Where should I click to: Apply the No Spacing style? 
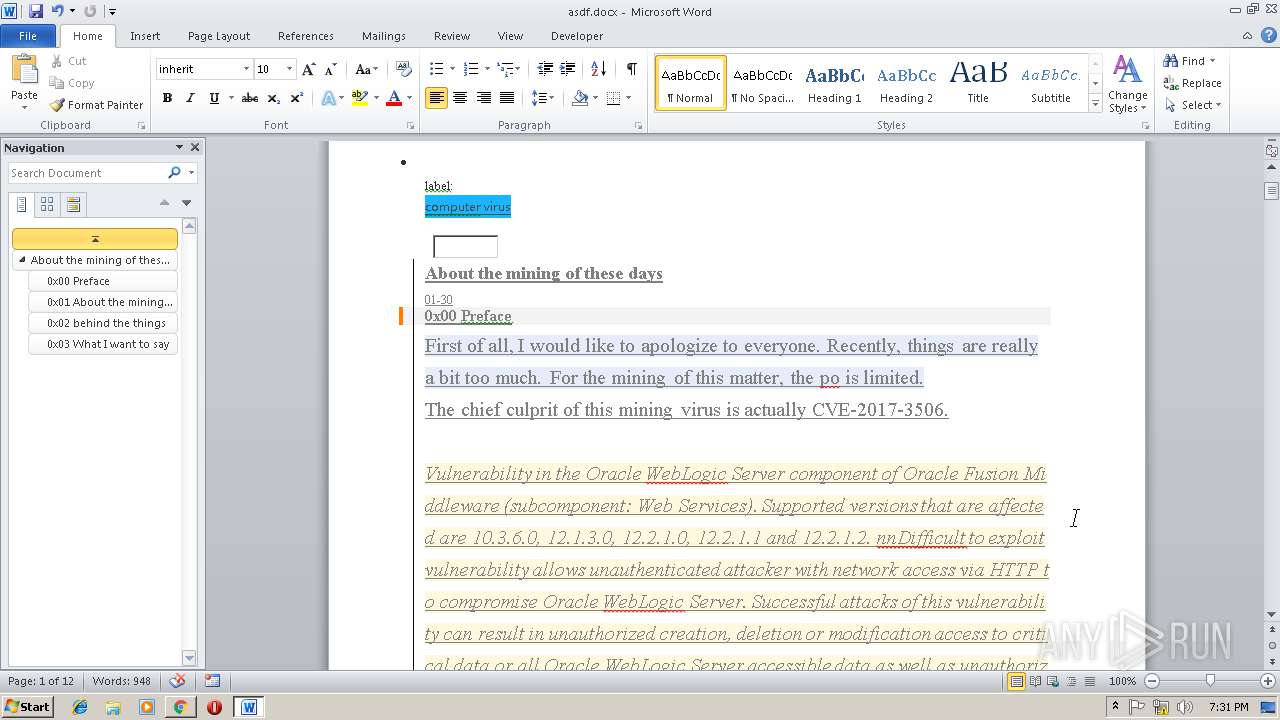click(x=762, y=82)
